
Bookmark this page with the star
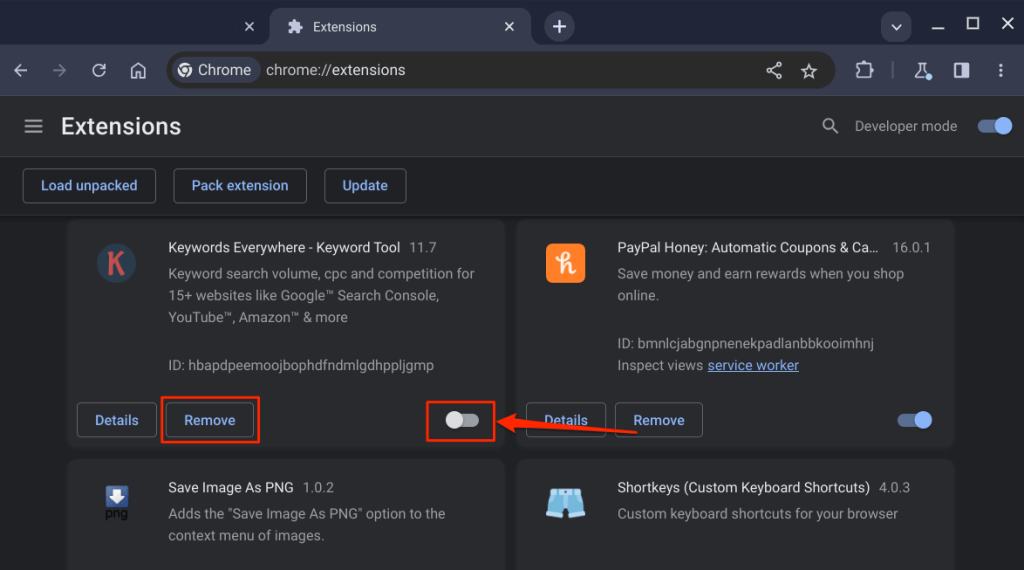[808, 71]
